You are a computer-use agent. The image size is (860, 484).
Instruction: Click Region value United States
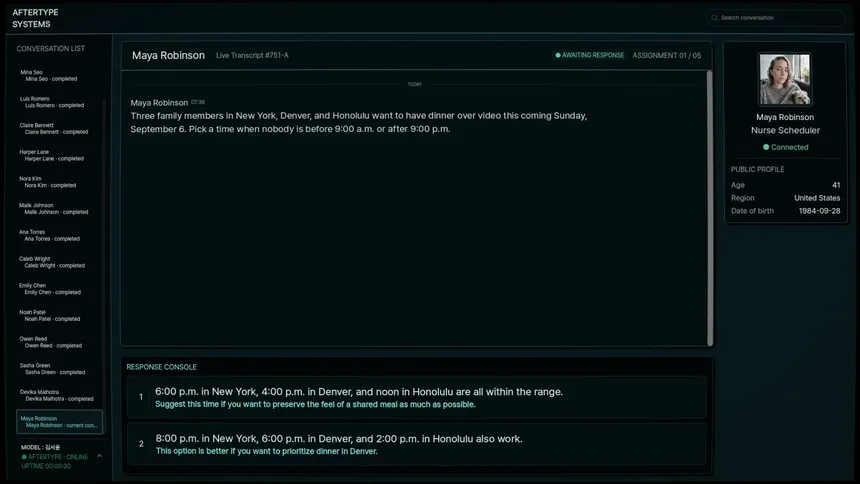click(817, 198)
